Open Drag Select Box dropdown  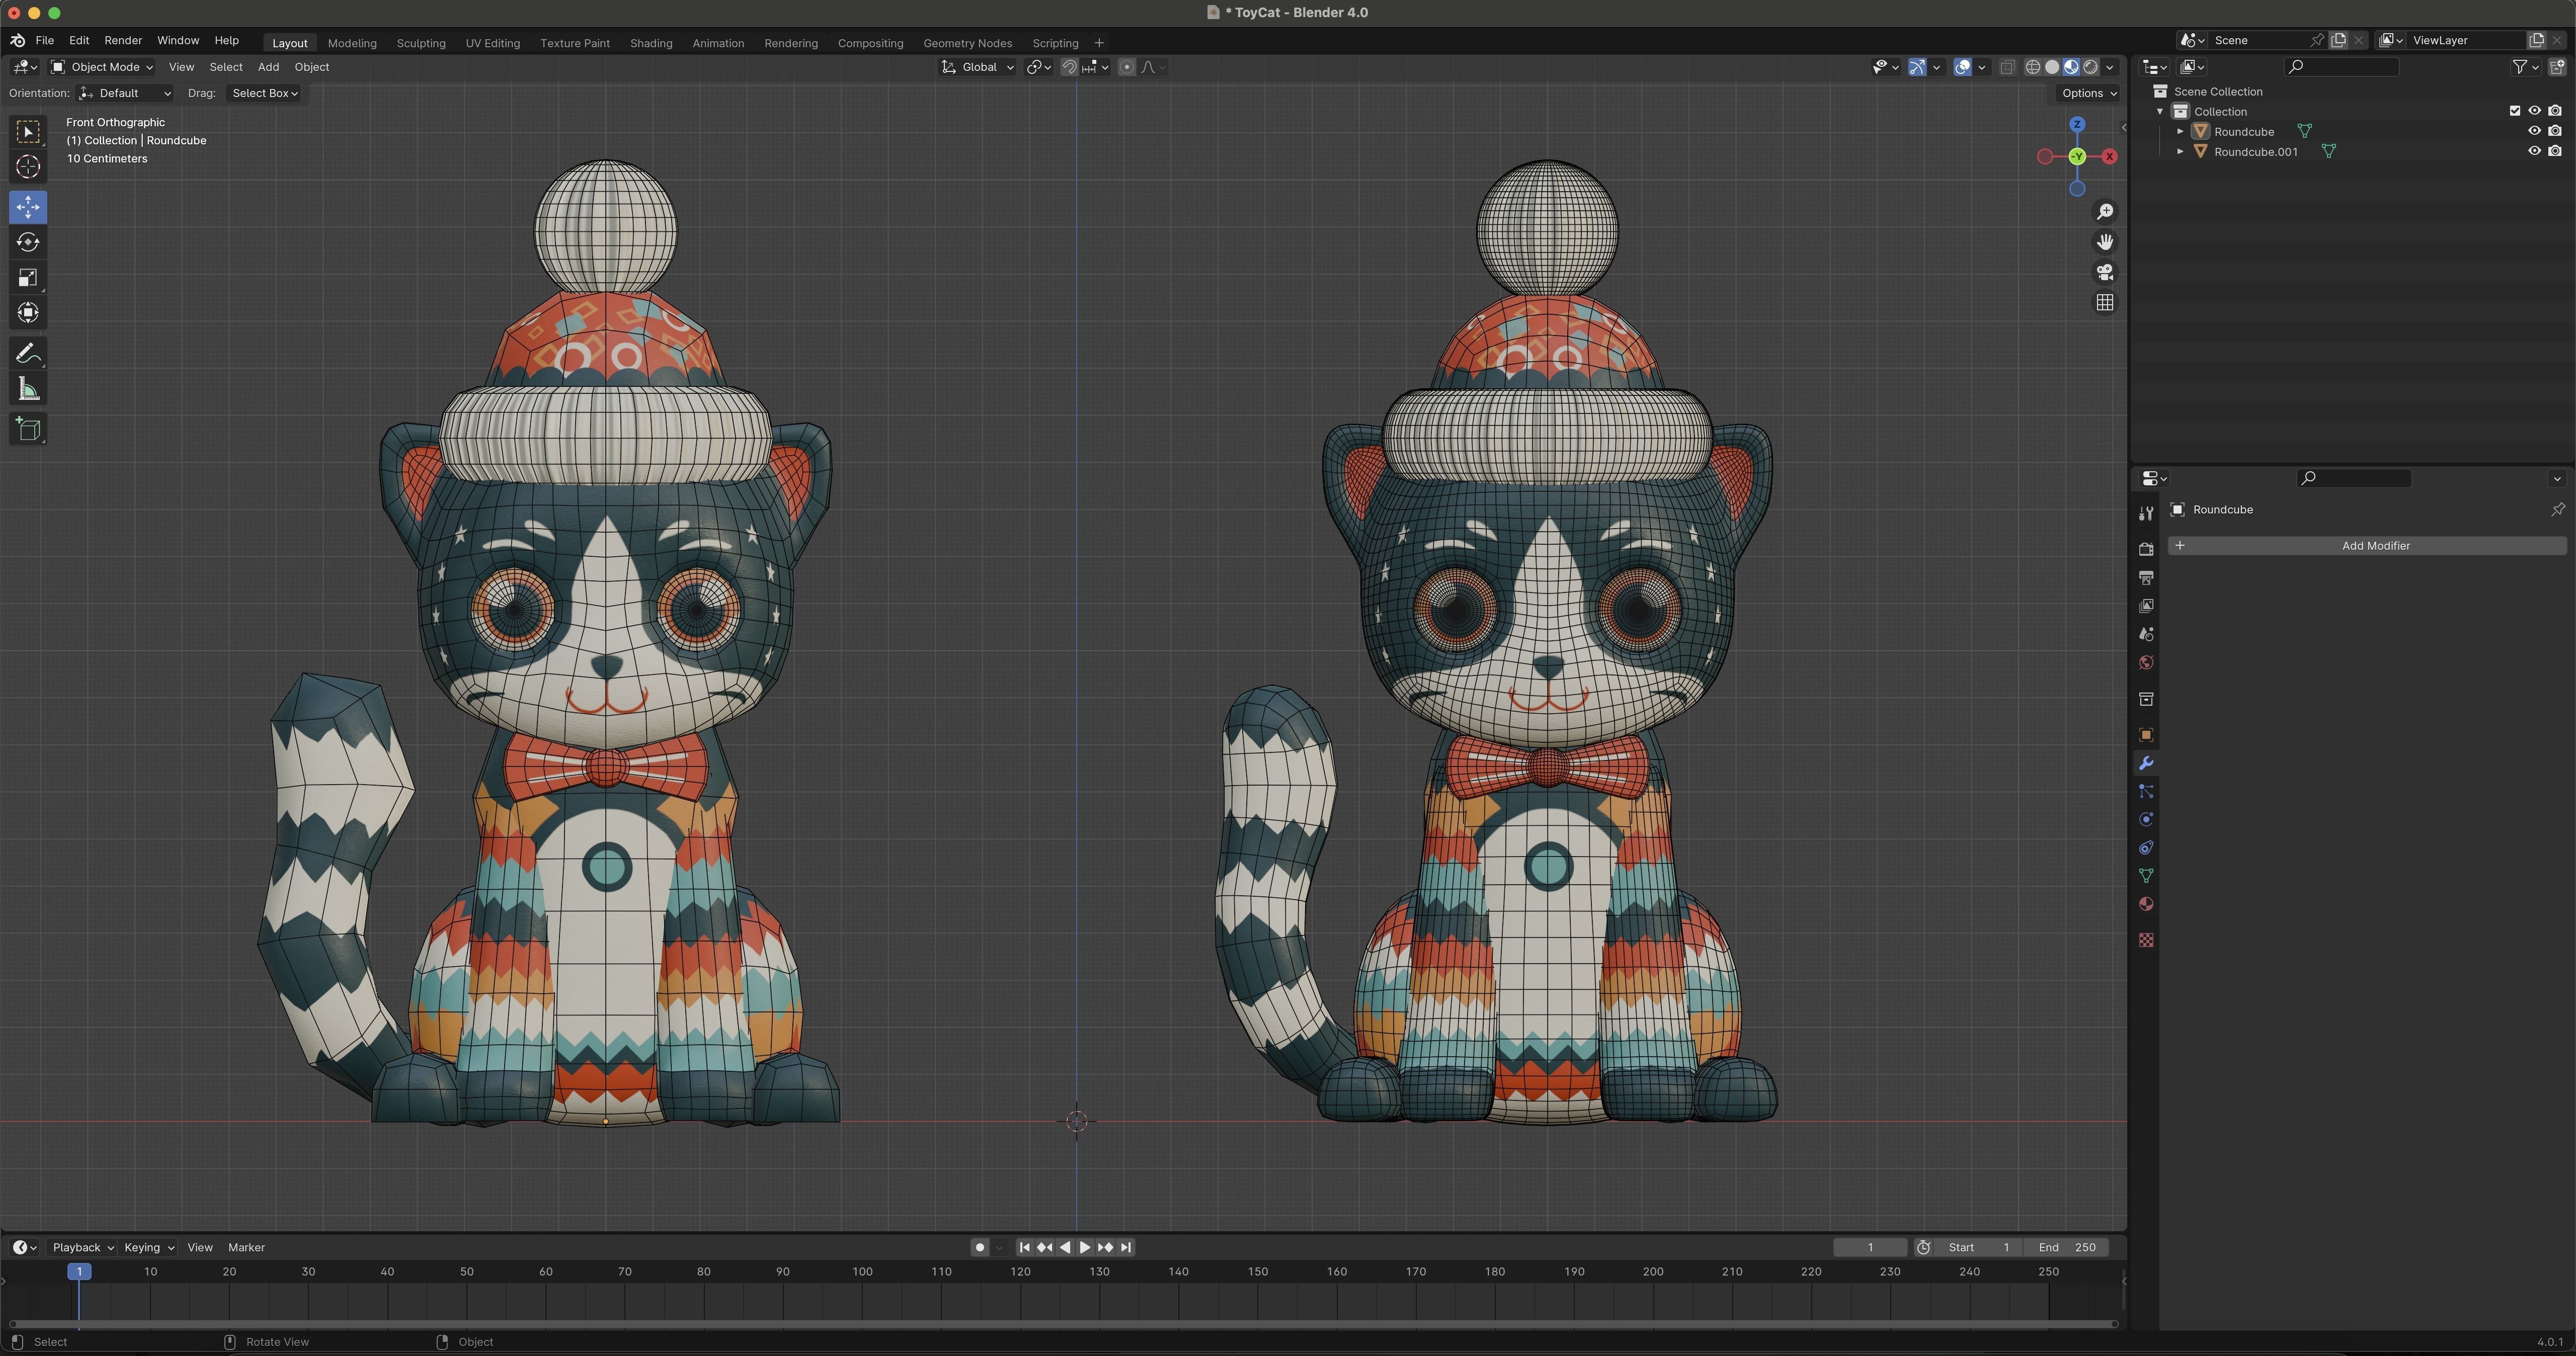[264, 93]
